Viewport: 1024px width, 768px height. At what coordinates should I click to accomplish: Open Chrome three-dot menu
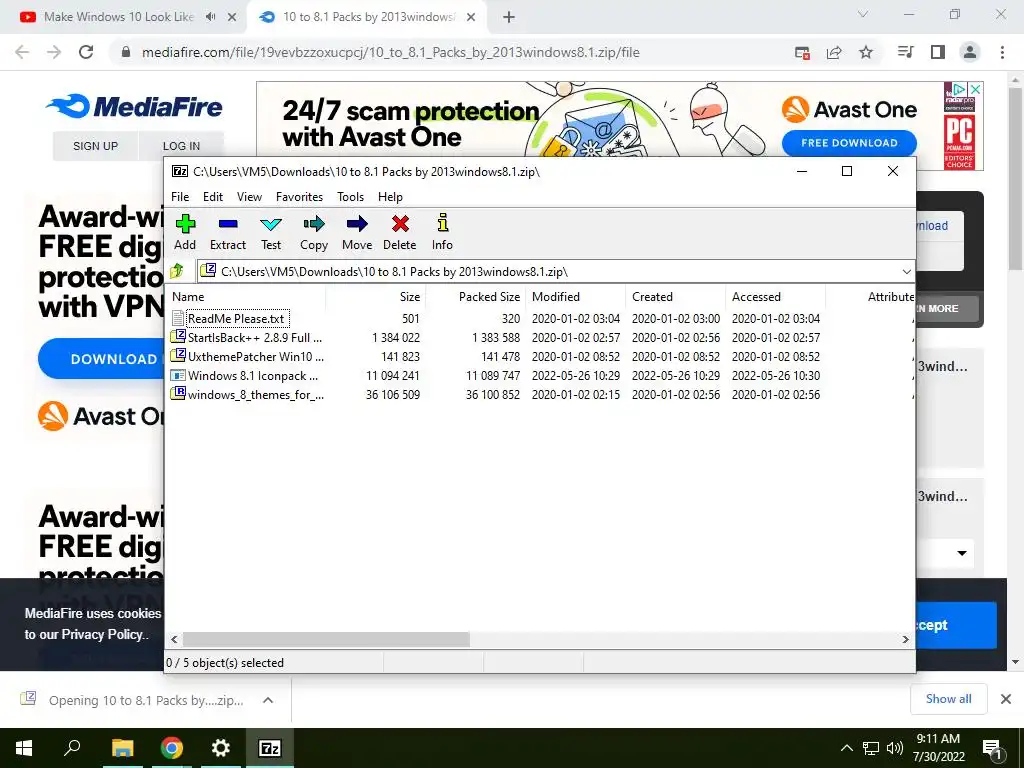tap(1002, 52)
